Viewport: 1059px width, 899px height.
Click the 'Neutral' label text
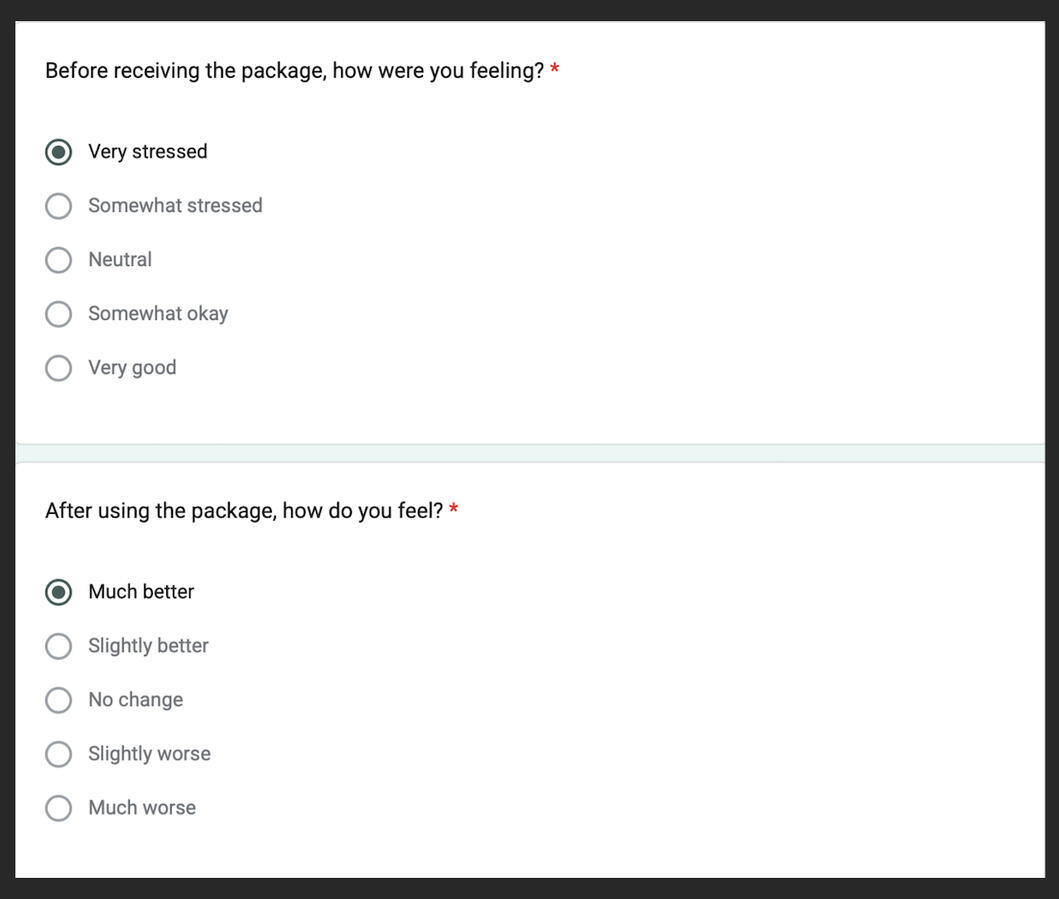pyautogui.click(x=120, y=259)
